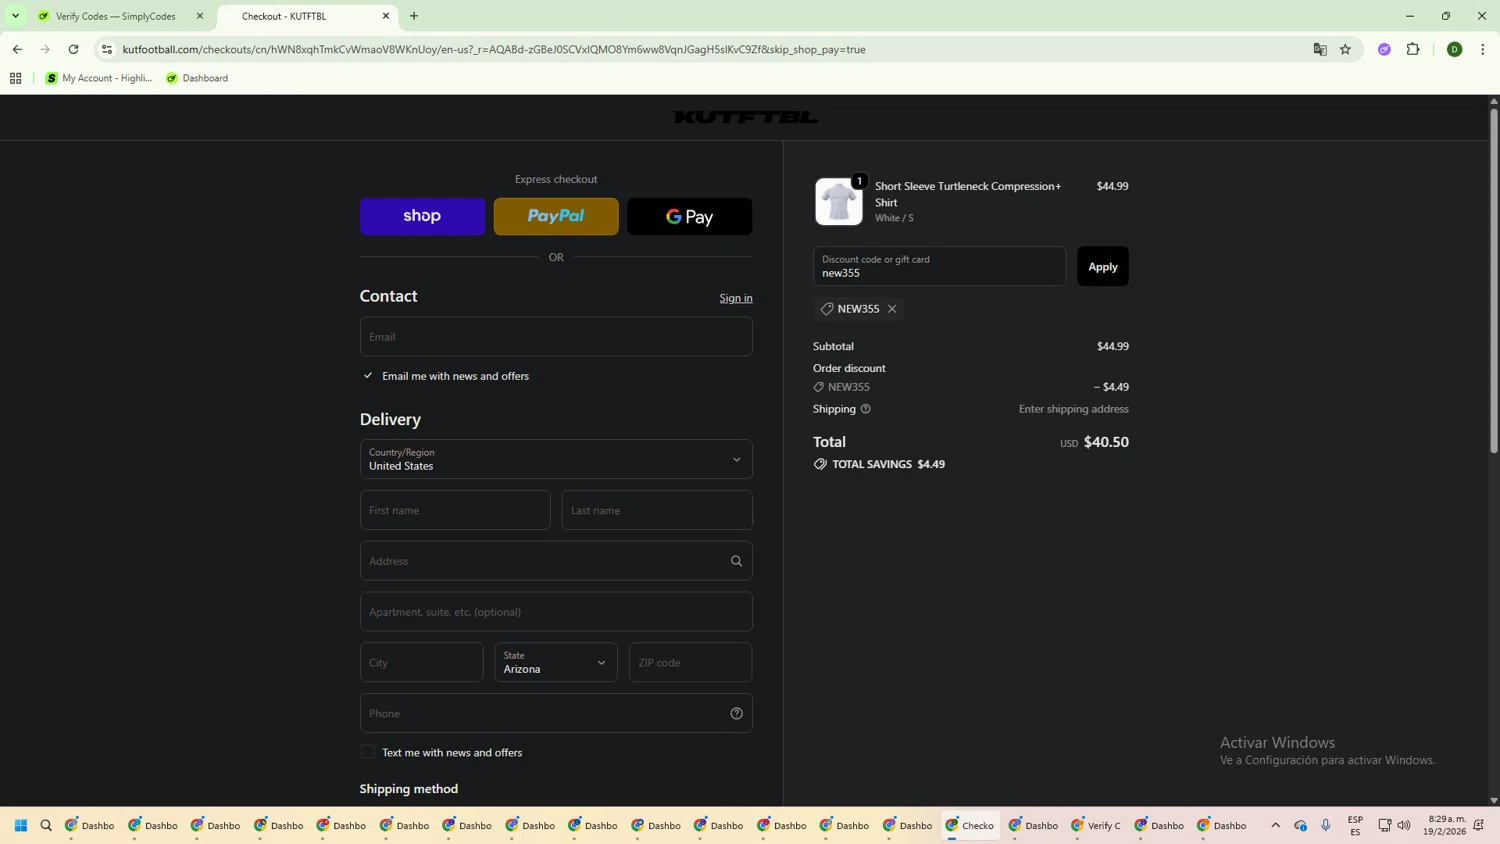1500x844 pixels.
Task: Open My Account - Highli... bookmark
Action: pyautogui.click(x=99, y=78)
